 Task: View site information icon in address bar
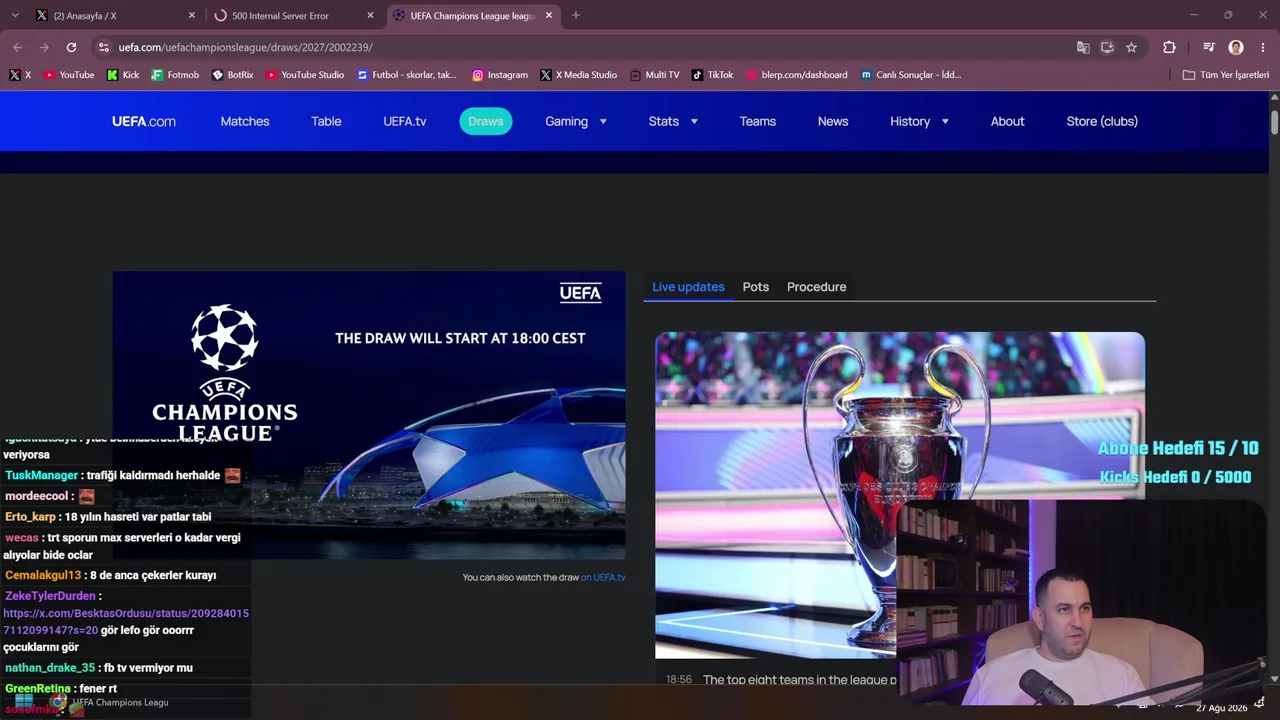pos(103,47)
